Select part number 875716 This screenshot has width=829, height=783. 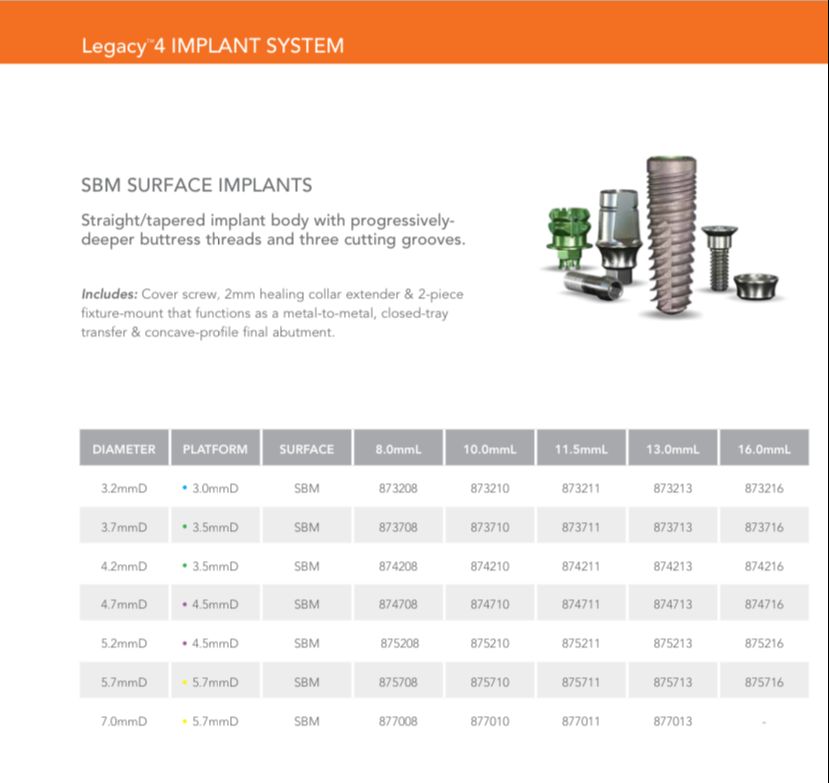[x=764, y=682]
